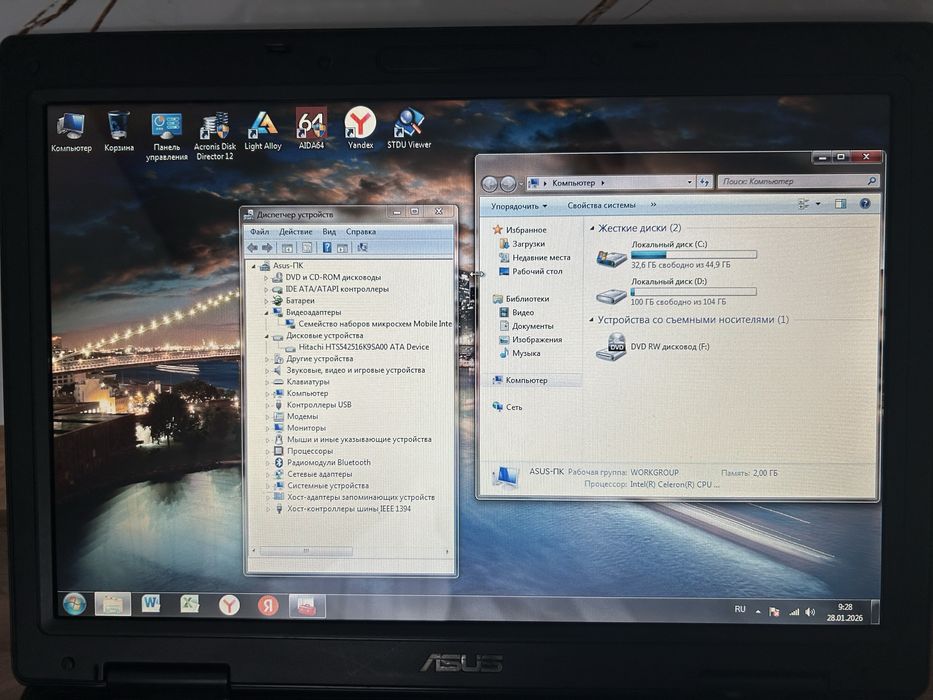
Task: Collapse the Дисковые устройства node
Action: pos(266,336)
